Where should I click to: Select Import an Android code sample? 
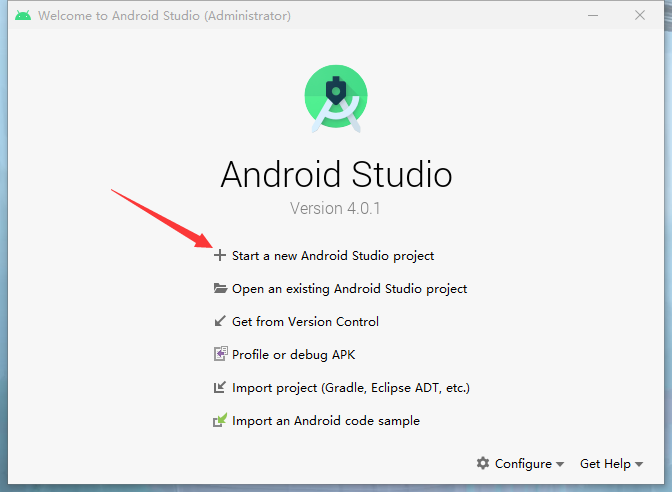326,421
